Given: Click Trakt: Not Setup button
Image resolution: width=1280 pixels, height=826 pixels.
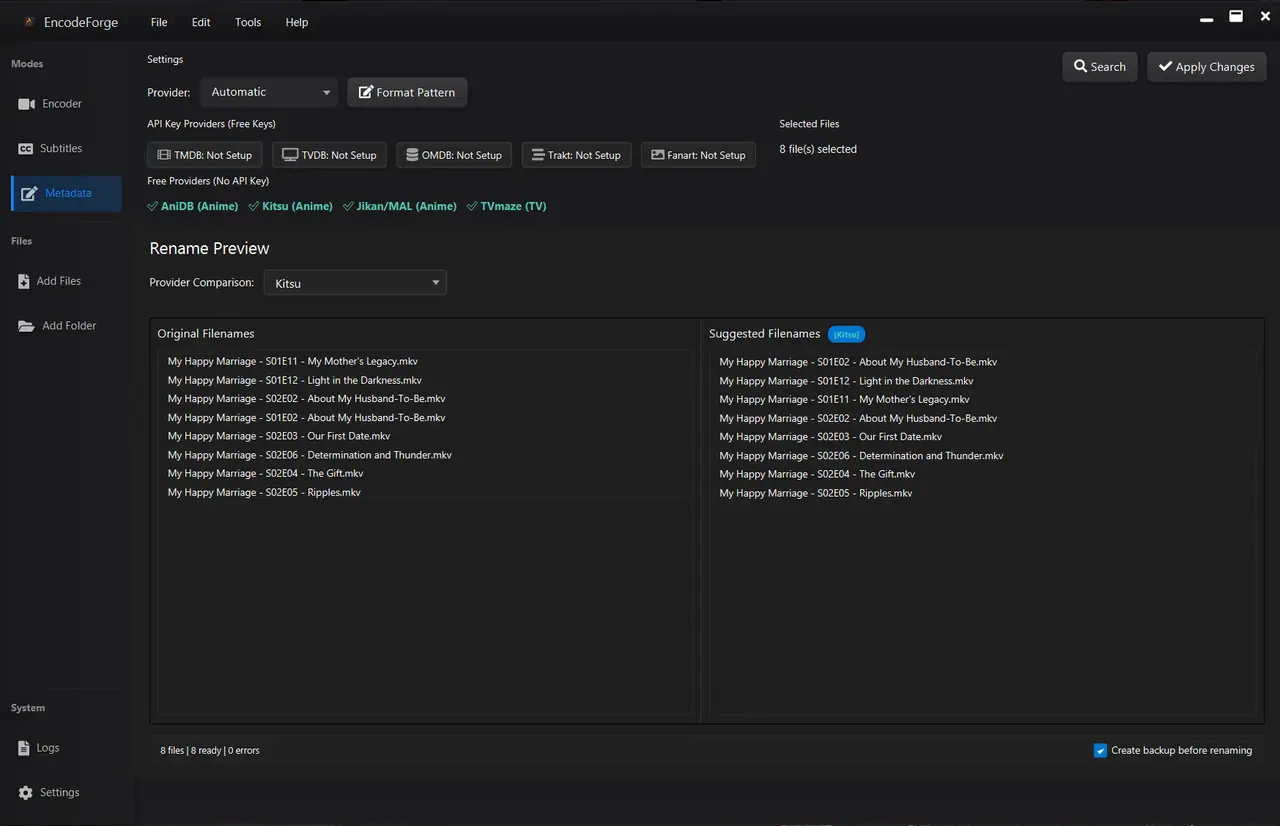Looking at the screenshot, I should pos(576,155).
